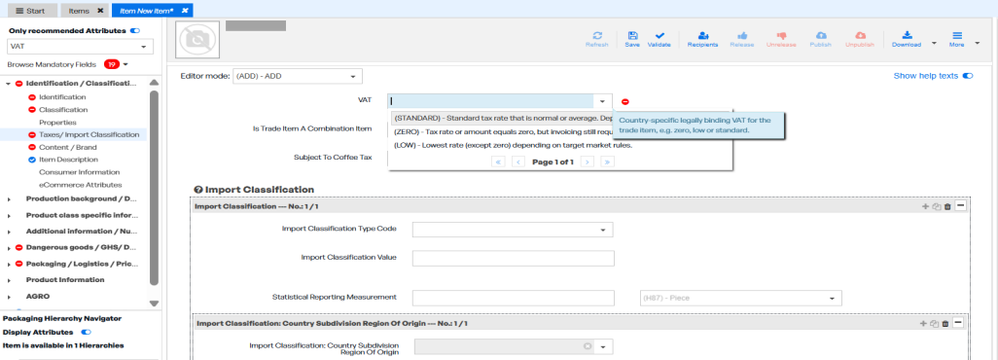
Task: Open the More menu icon
Action: (956, 36)
